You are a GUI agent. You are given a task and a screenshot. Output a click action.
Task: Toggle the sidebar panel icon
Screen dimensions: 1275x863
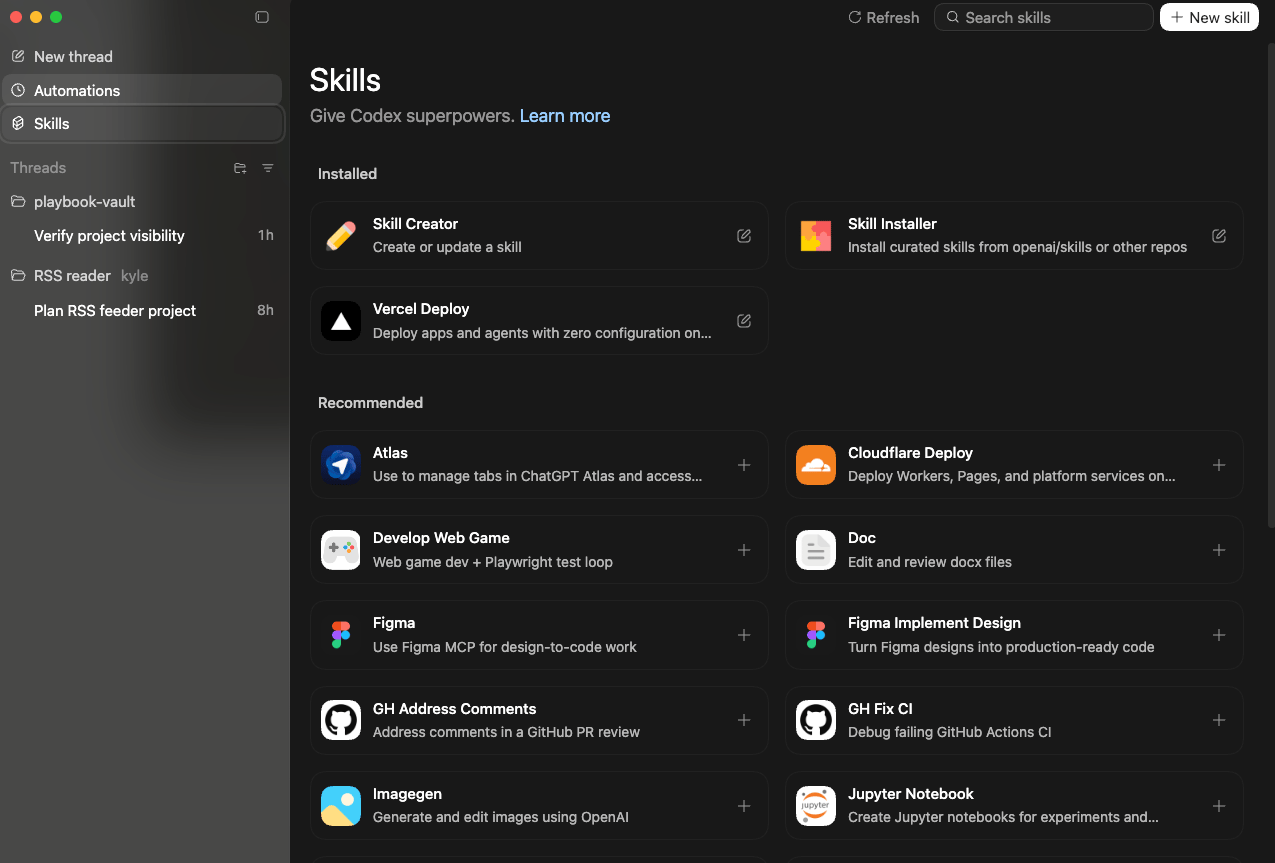click(x=262, y=17)
